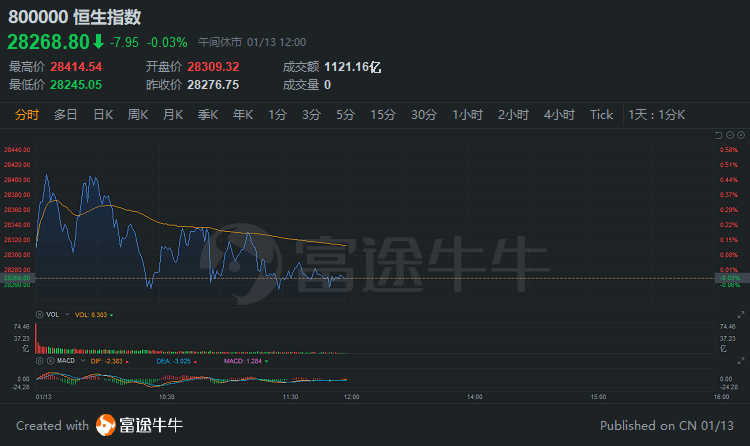Expand the MACD panel to full size
Screen dimensions: 750x446
pos(741,361)
